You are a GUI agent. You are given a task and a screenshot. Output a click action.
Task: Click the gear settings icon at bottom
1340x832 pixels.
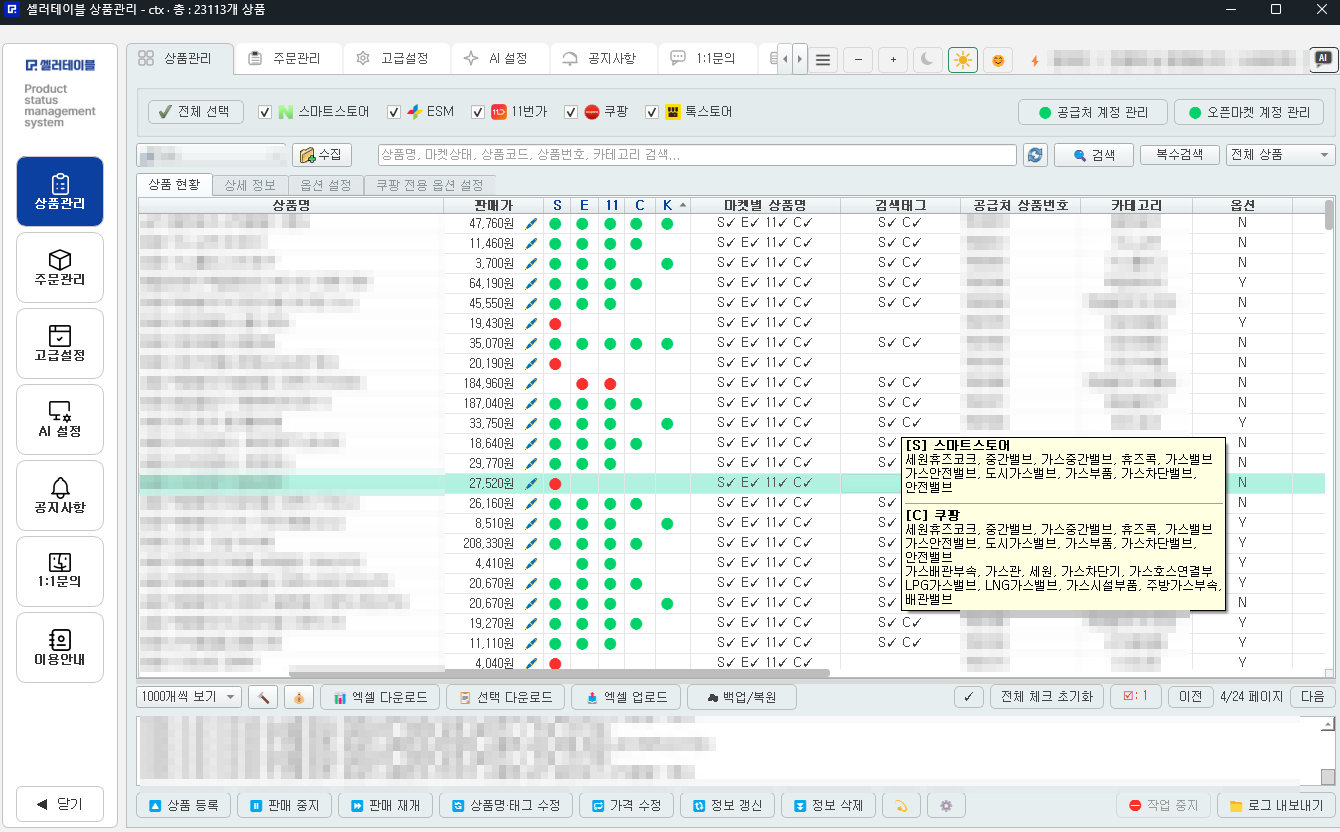pos(946,805)
